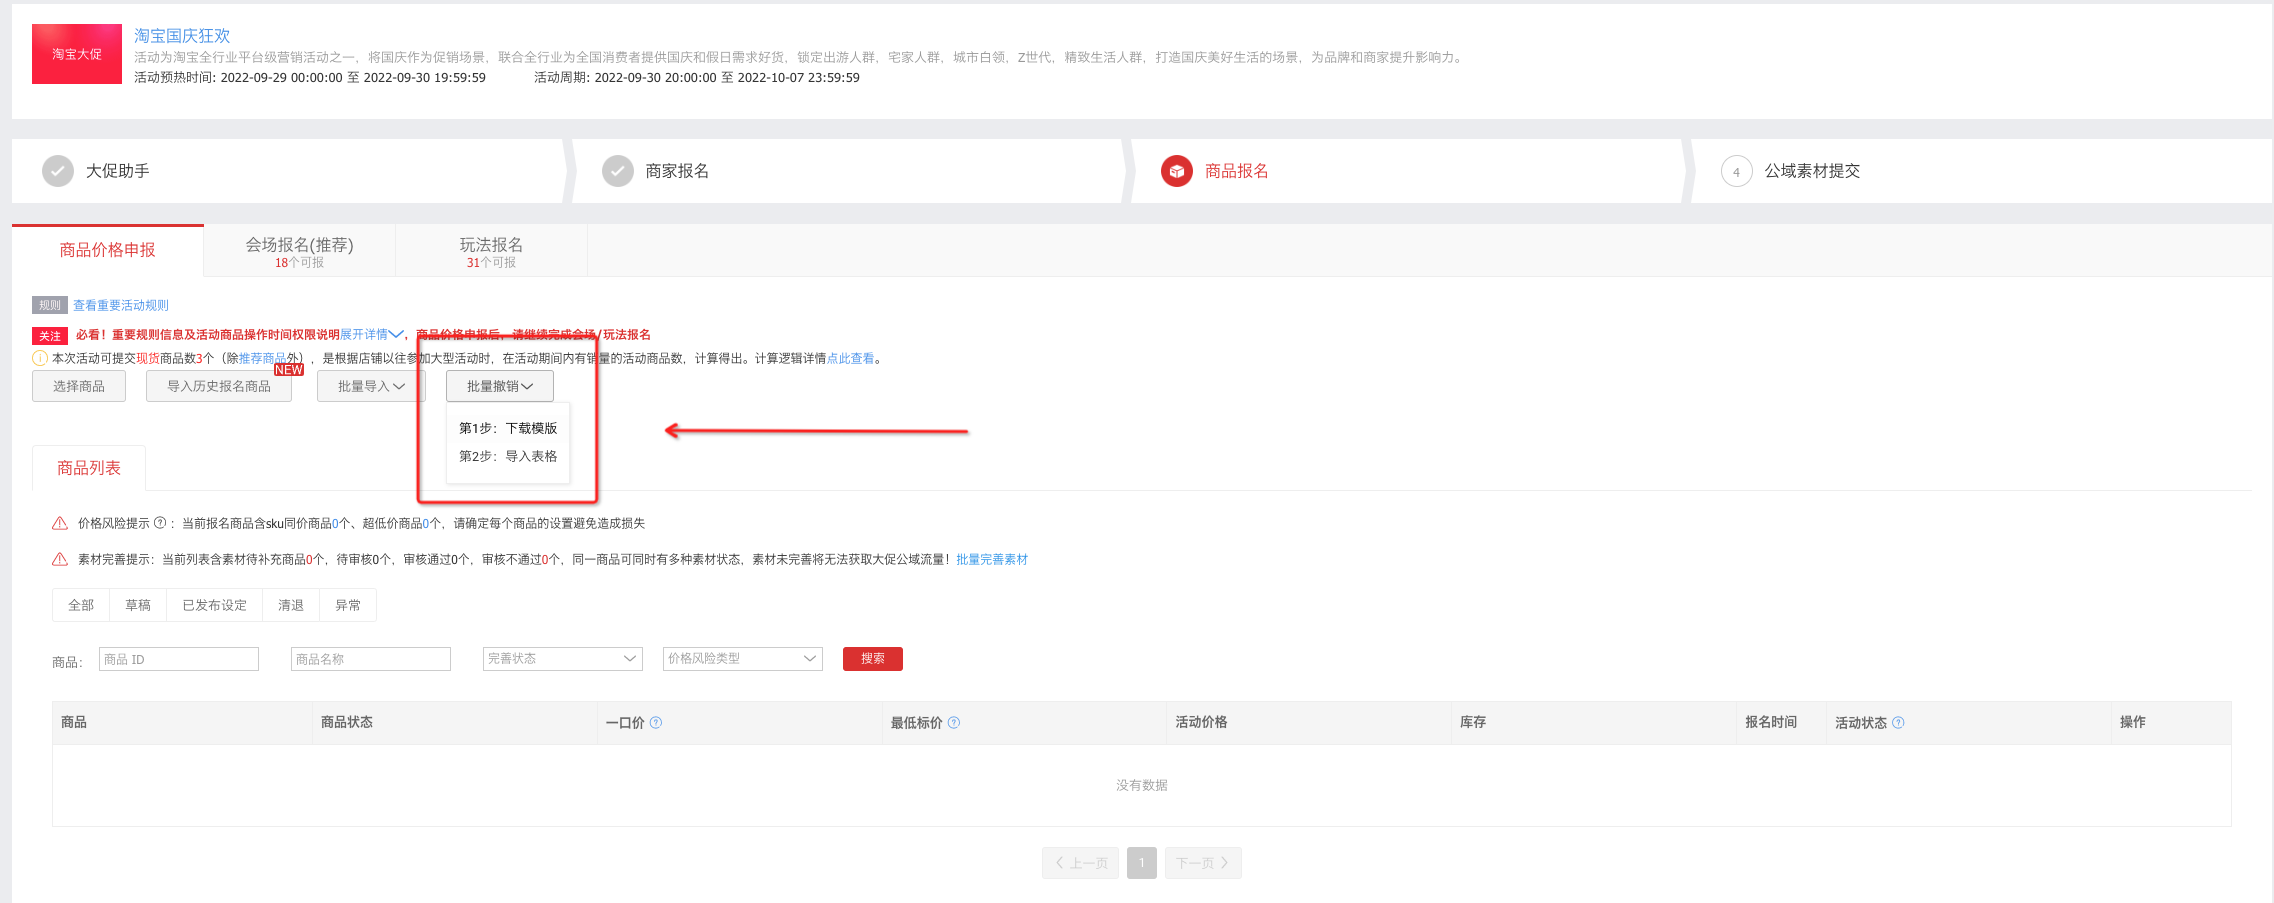Viewport: 2274px width, 903px height.
Task: Click the warning triangle next to 素材完善提示
Action: [x=60, y=559]
